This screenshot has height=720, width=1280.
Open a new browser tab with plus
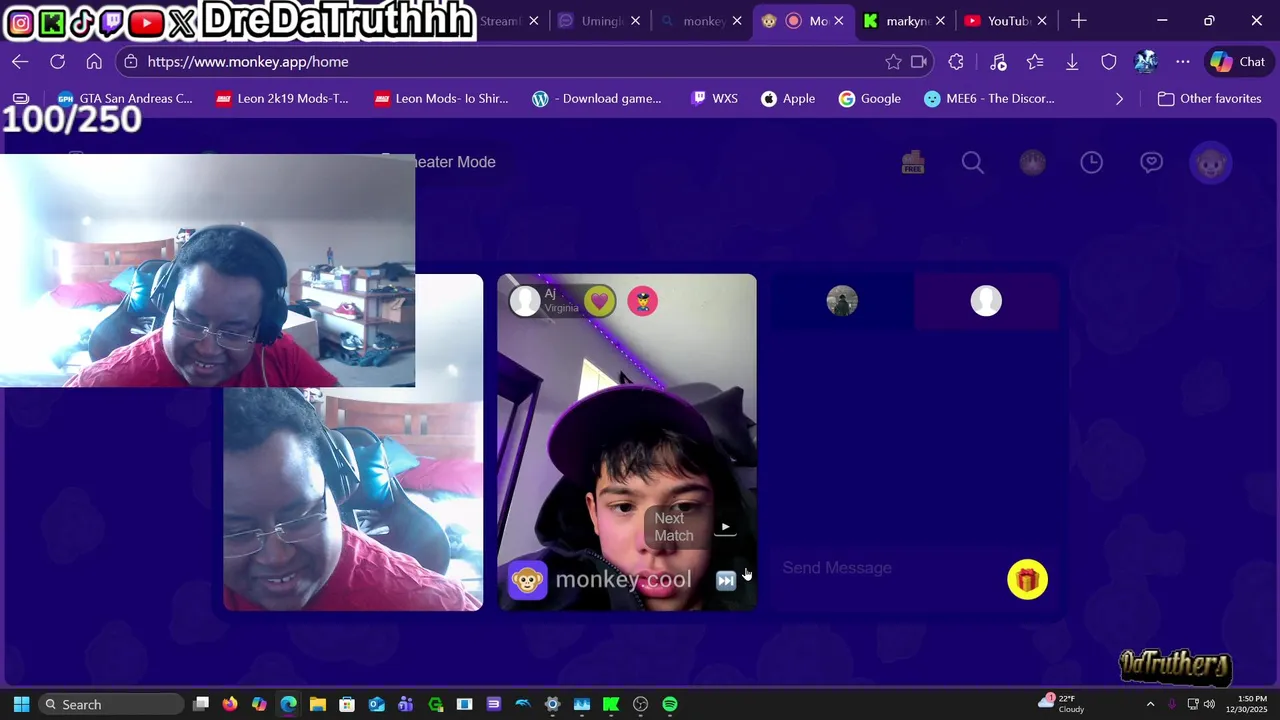click(x=1078, y=21)
